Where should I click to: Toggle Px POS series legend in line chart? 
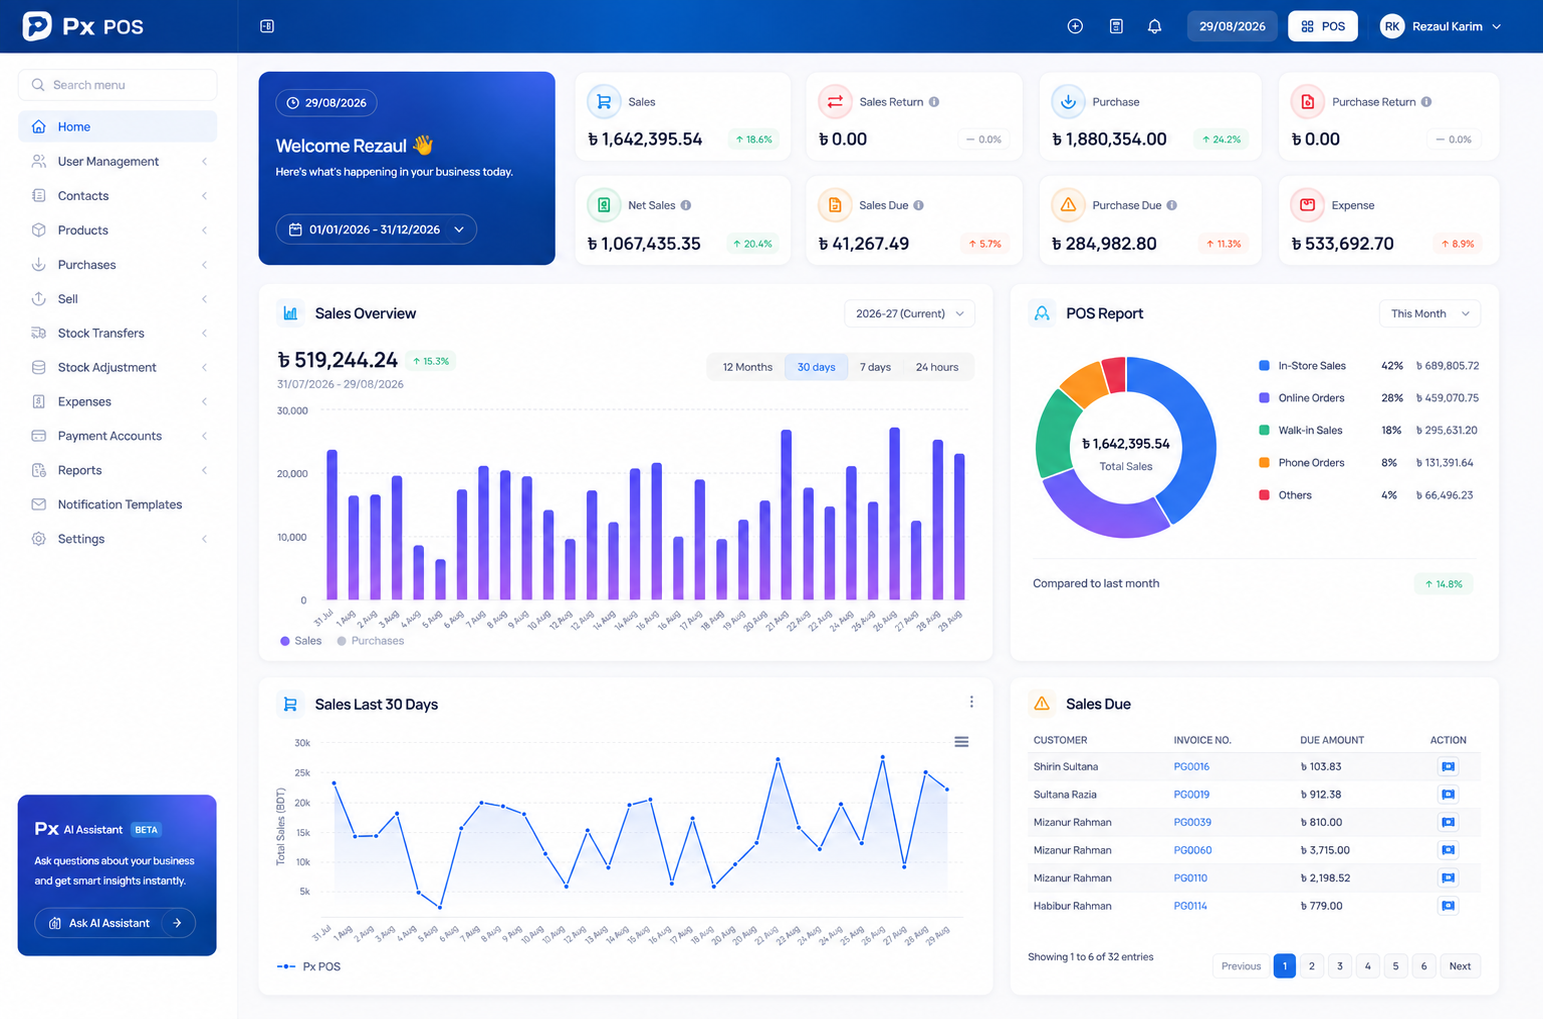[309, 967]
